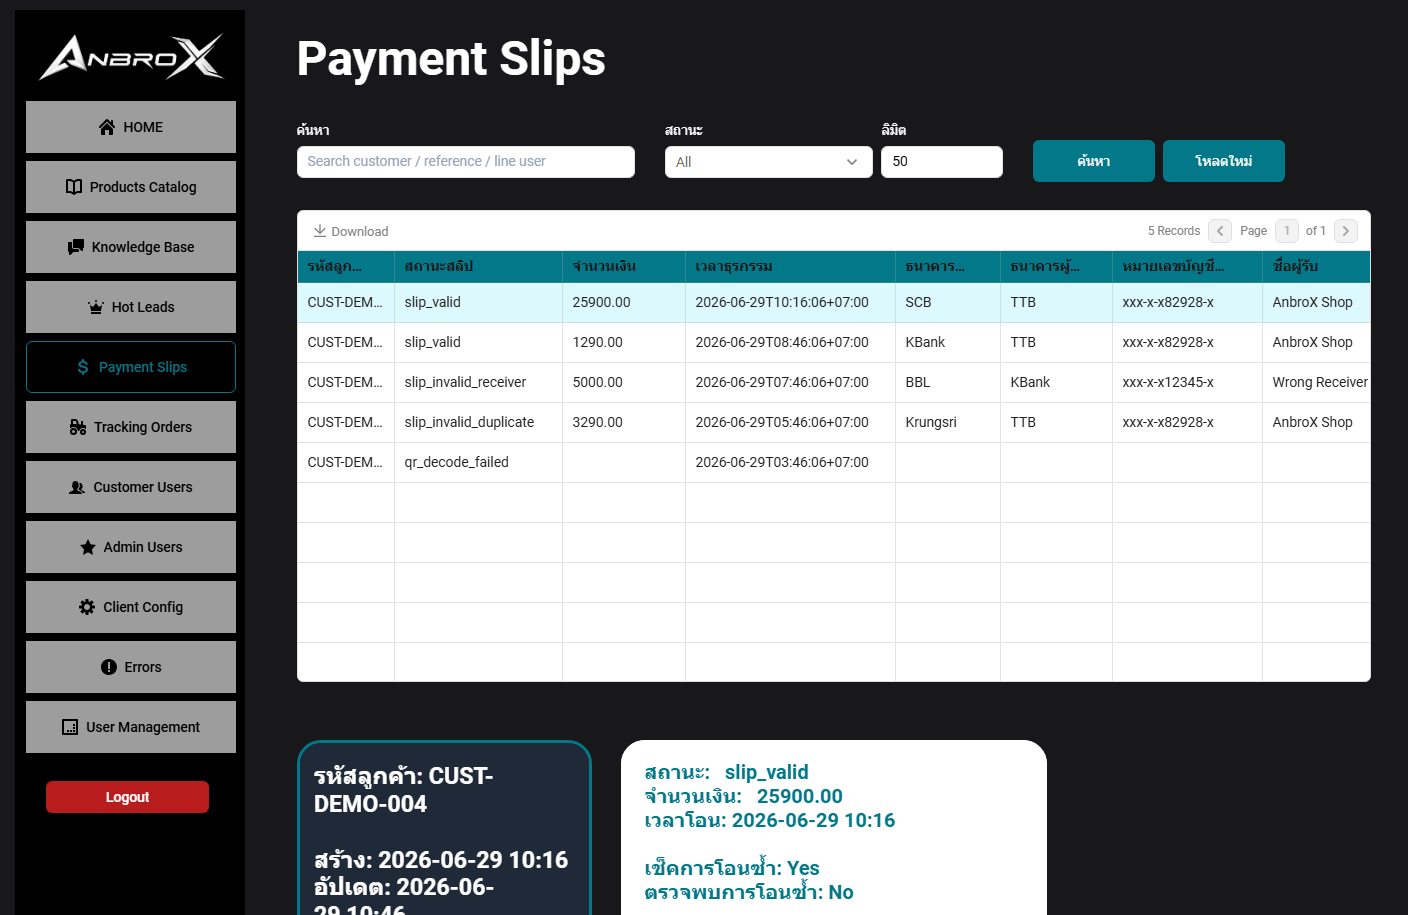Image resolution: width=1408 pixels, height=915 pixels.
Task: Go to previous page of records
Action: tap(1220, 231)
